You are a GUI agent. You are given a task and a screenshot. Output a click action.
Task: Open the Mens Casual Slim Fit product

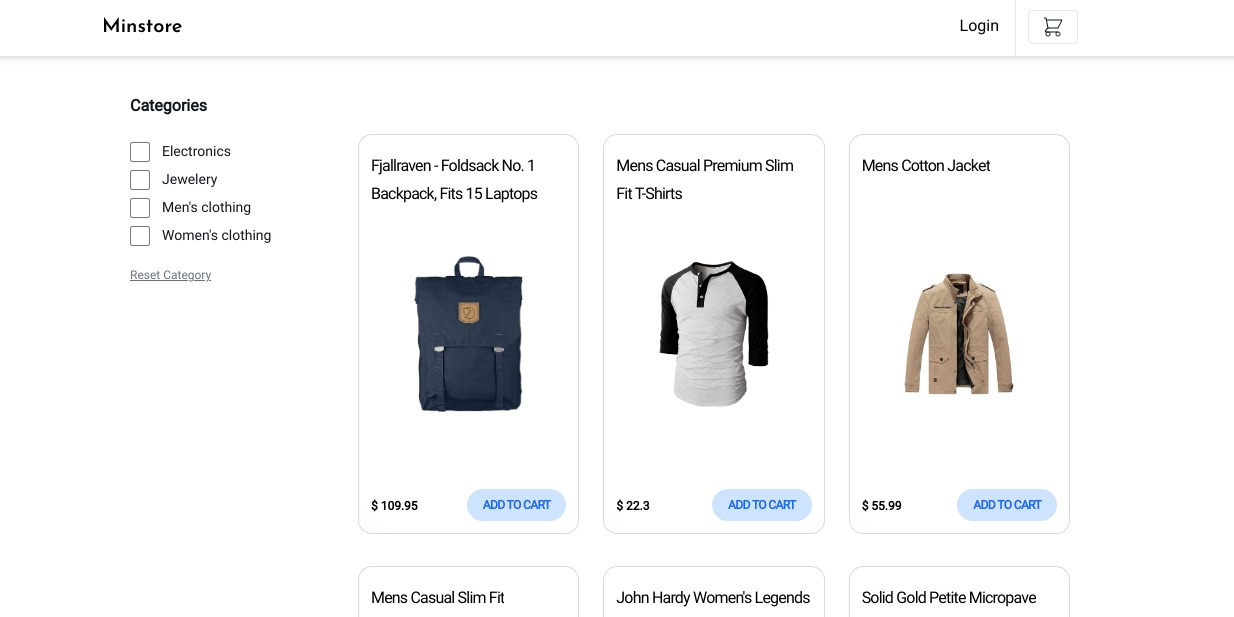point(437,598)
